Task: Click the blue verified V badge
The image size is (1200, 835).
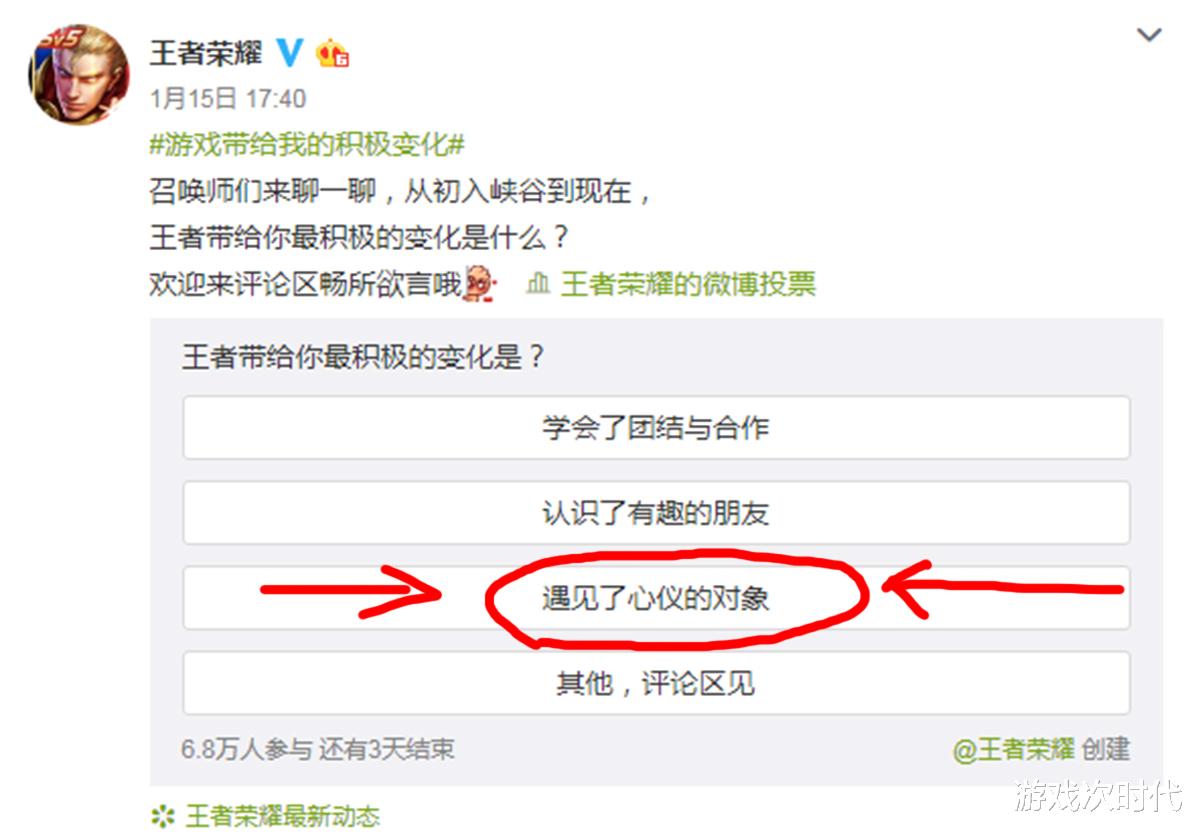Action: 290,52
